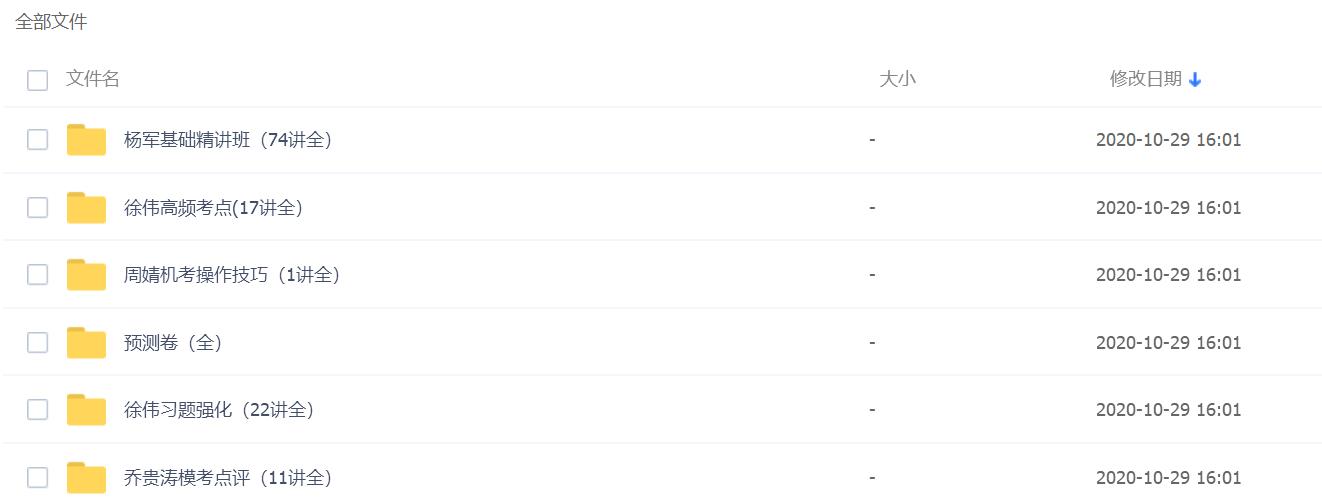
Task: Check the box for 徐伟习题强化 row
Action: (37, 409)
